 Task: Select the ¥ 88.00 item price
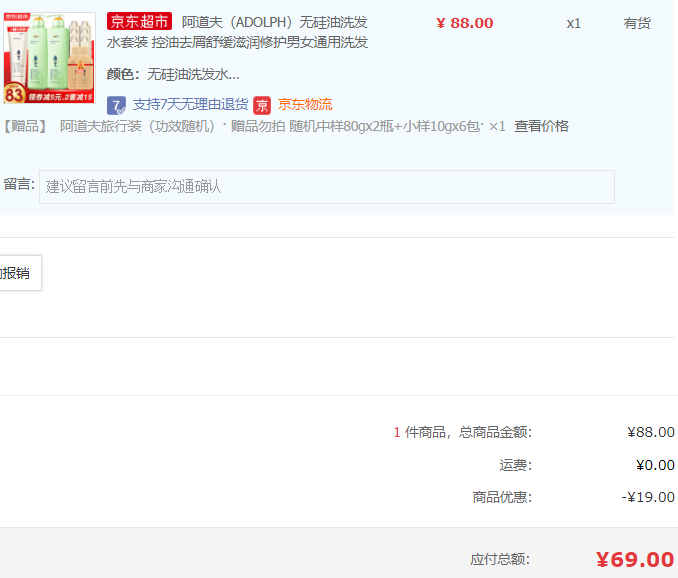[x=464, y=23]
